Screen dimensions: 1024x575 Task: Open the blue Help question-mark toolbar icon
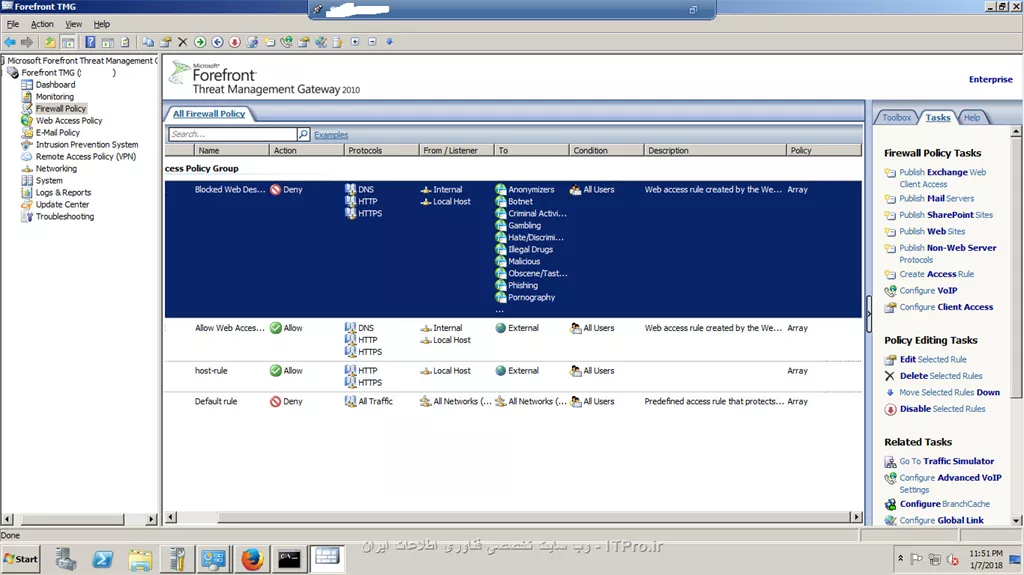[90, 42]
